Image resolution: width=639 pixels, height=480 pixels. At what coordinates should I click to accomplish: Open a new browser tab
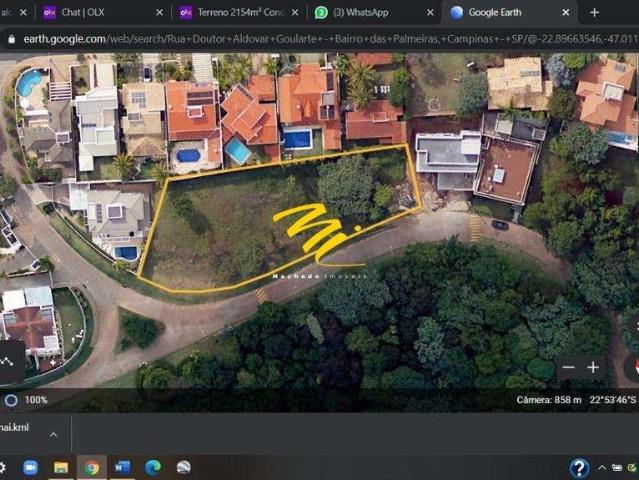[x=594, y=13]
